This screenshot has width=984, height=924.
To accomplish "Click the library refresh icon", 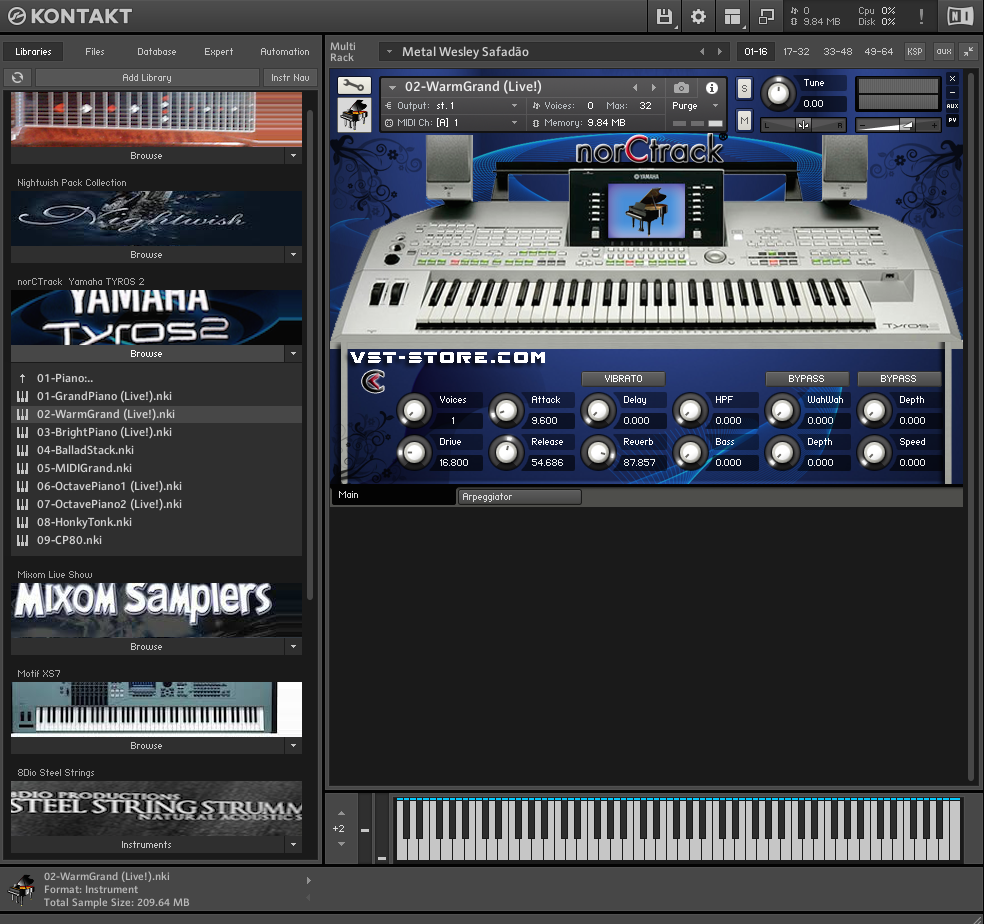I will coord(18,77).
